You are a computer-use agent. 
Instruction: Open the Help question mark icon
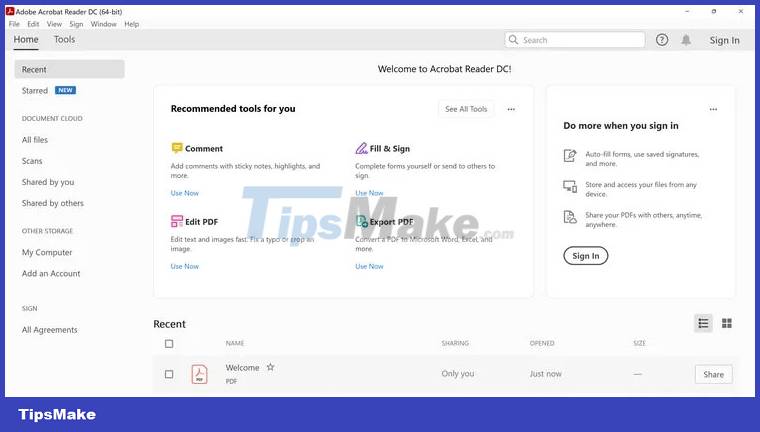coord(662,40)
